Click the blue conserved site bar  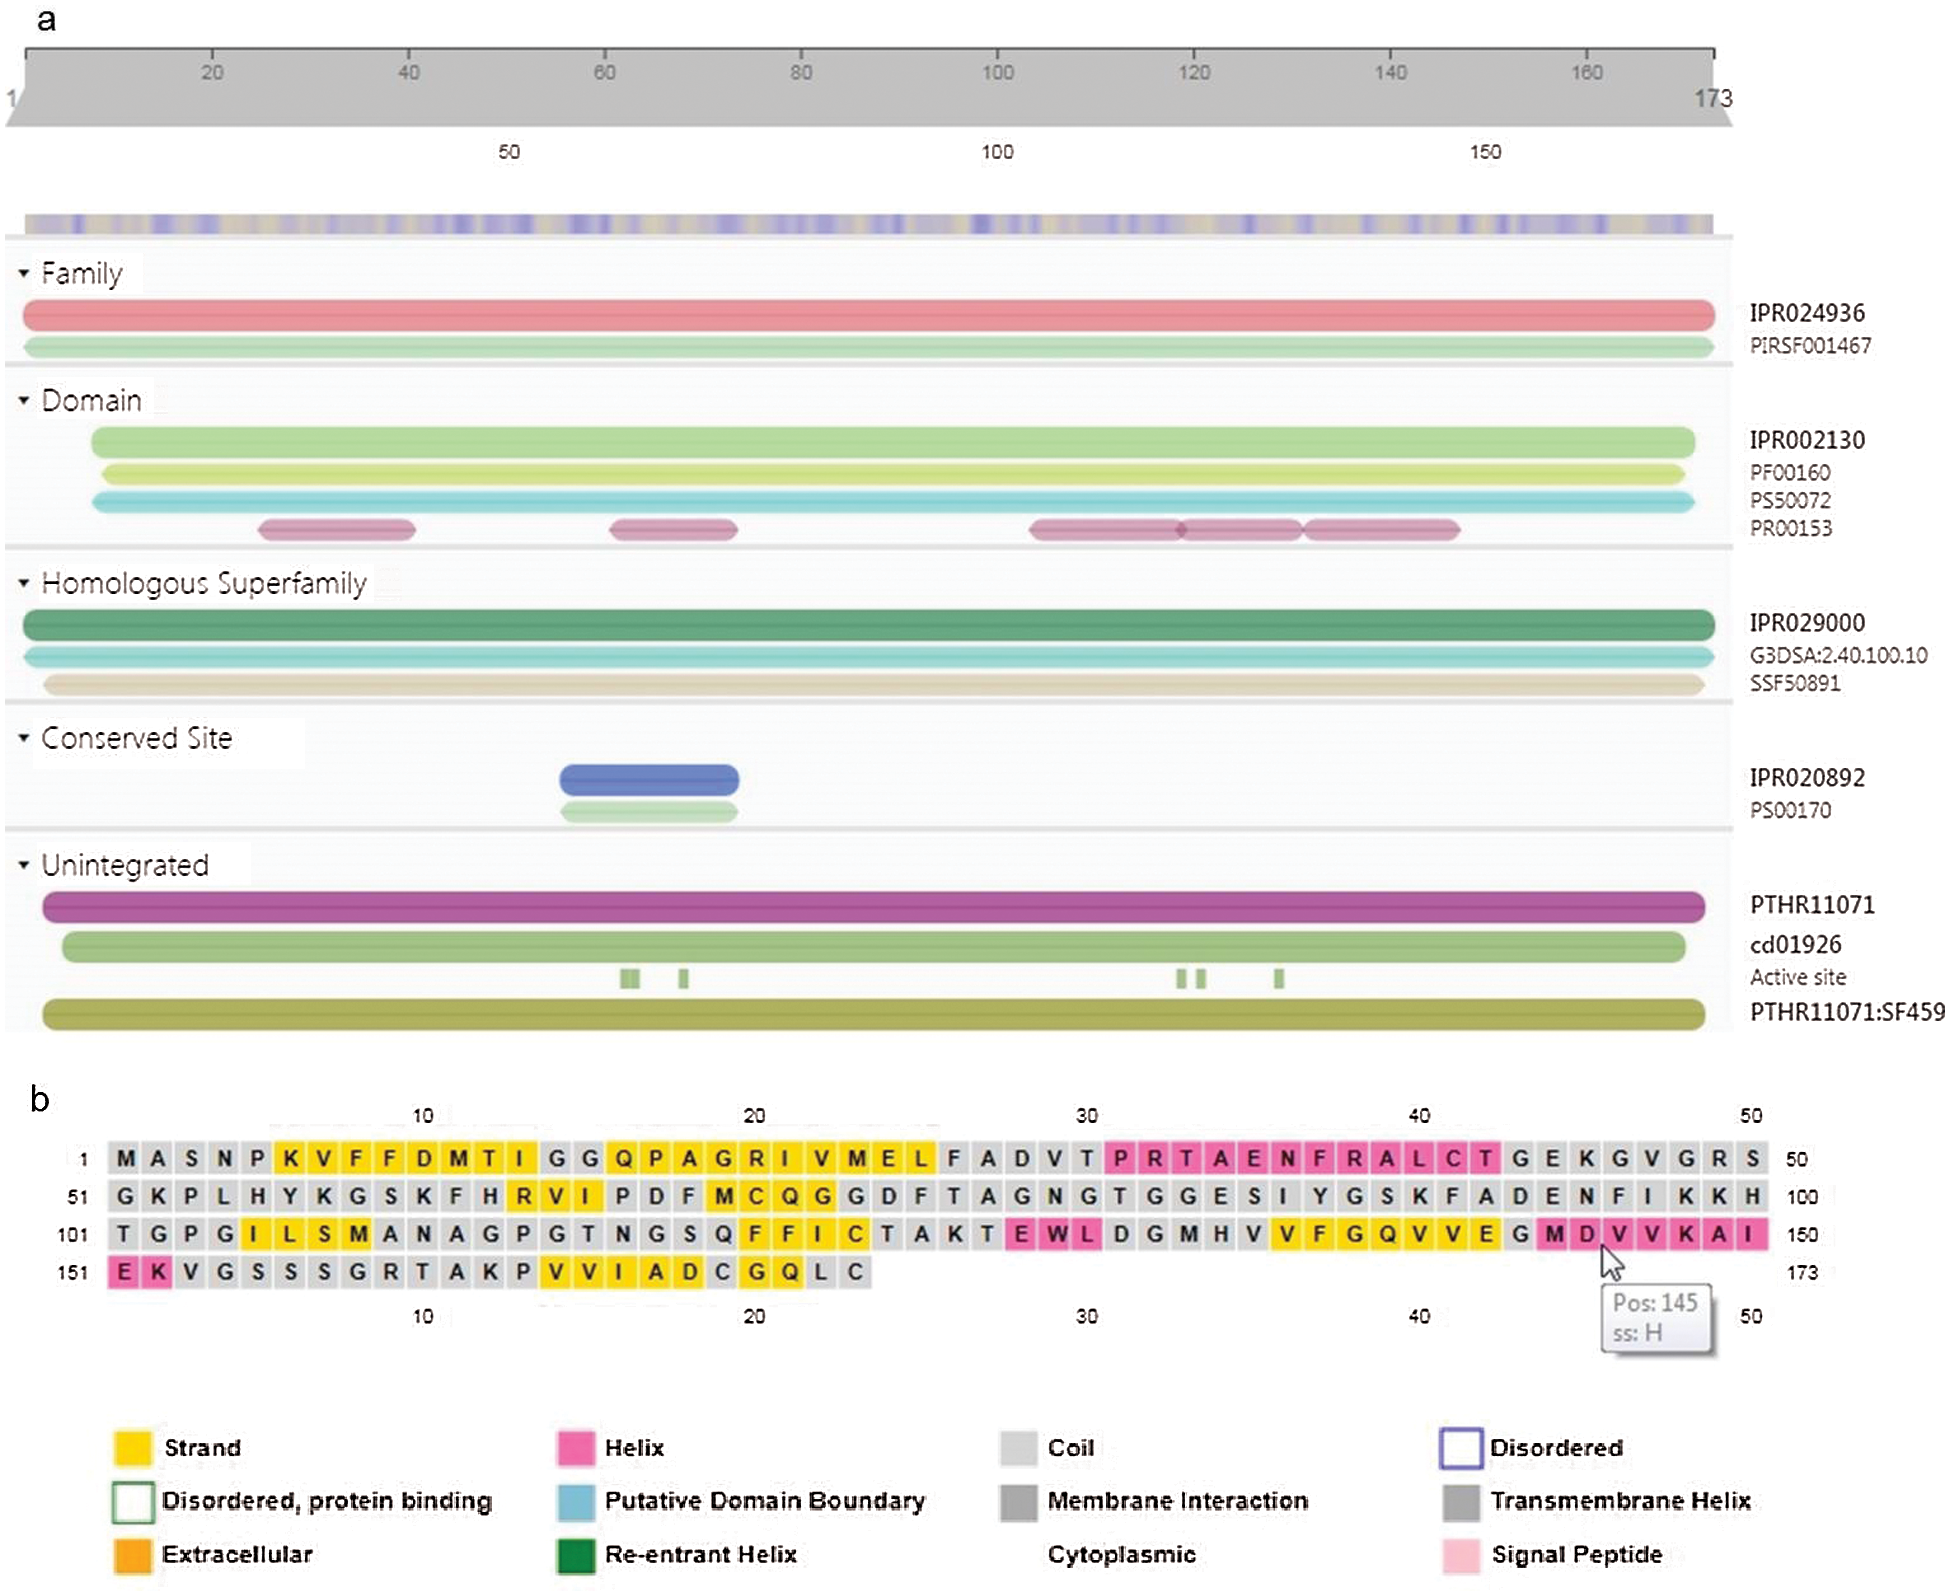click(649, 779)
